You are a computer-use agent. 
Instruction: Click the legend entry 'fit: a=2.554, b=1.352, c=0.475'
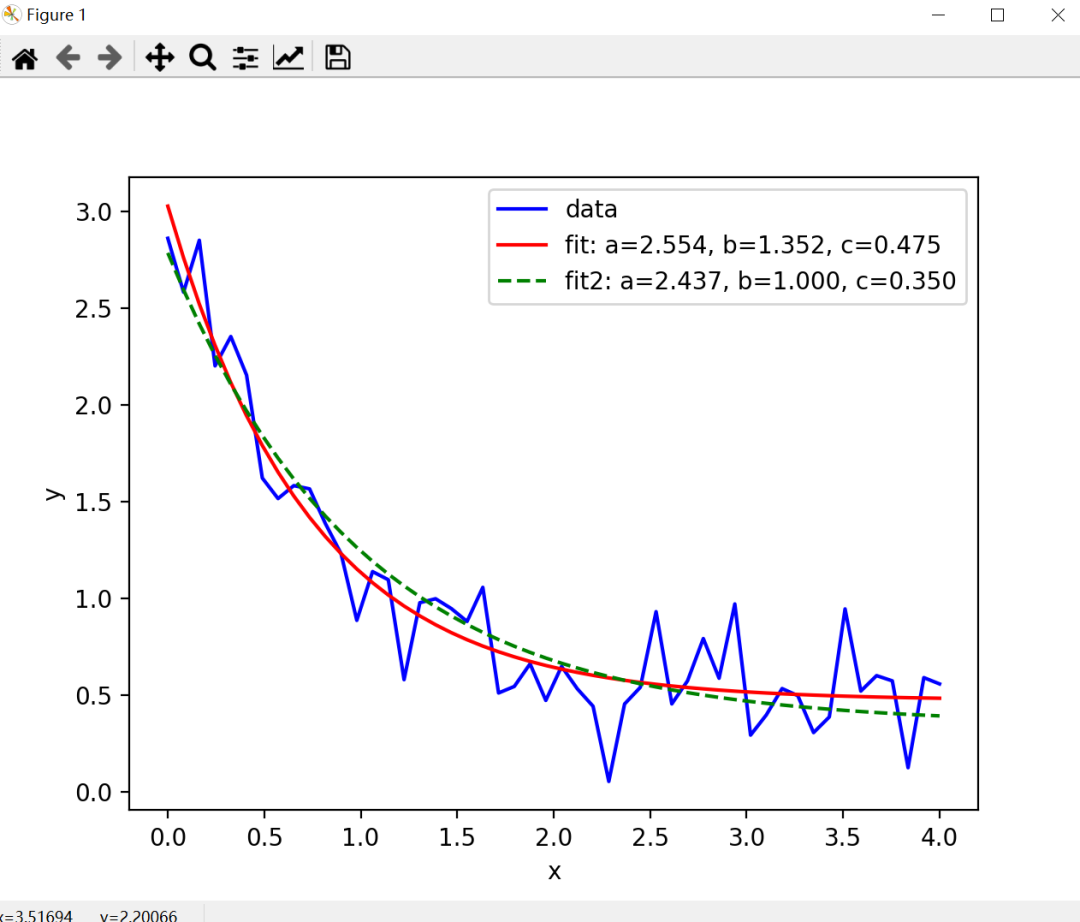point(753,245)
